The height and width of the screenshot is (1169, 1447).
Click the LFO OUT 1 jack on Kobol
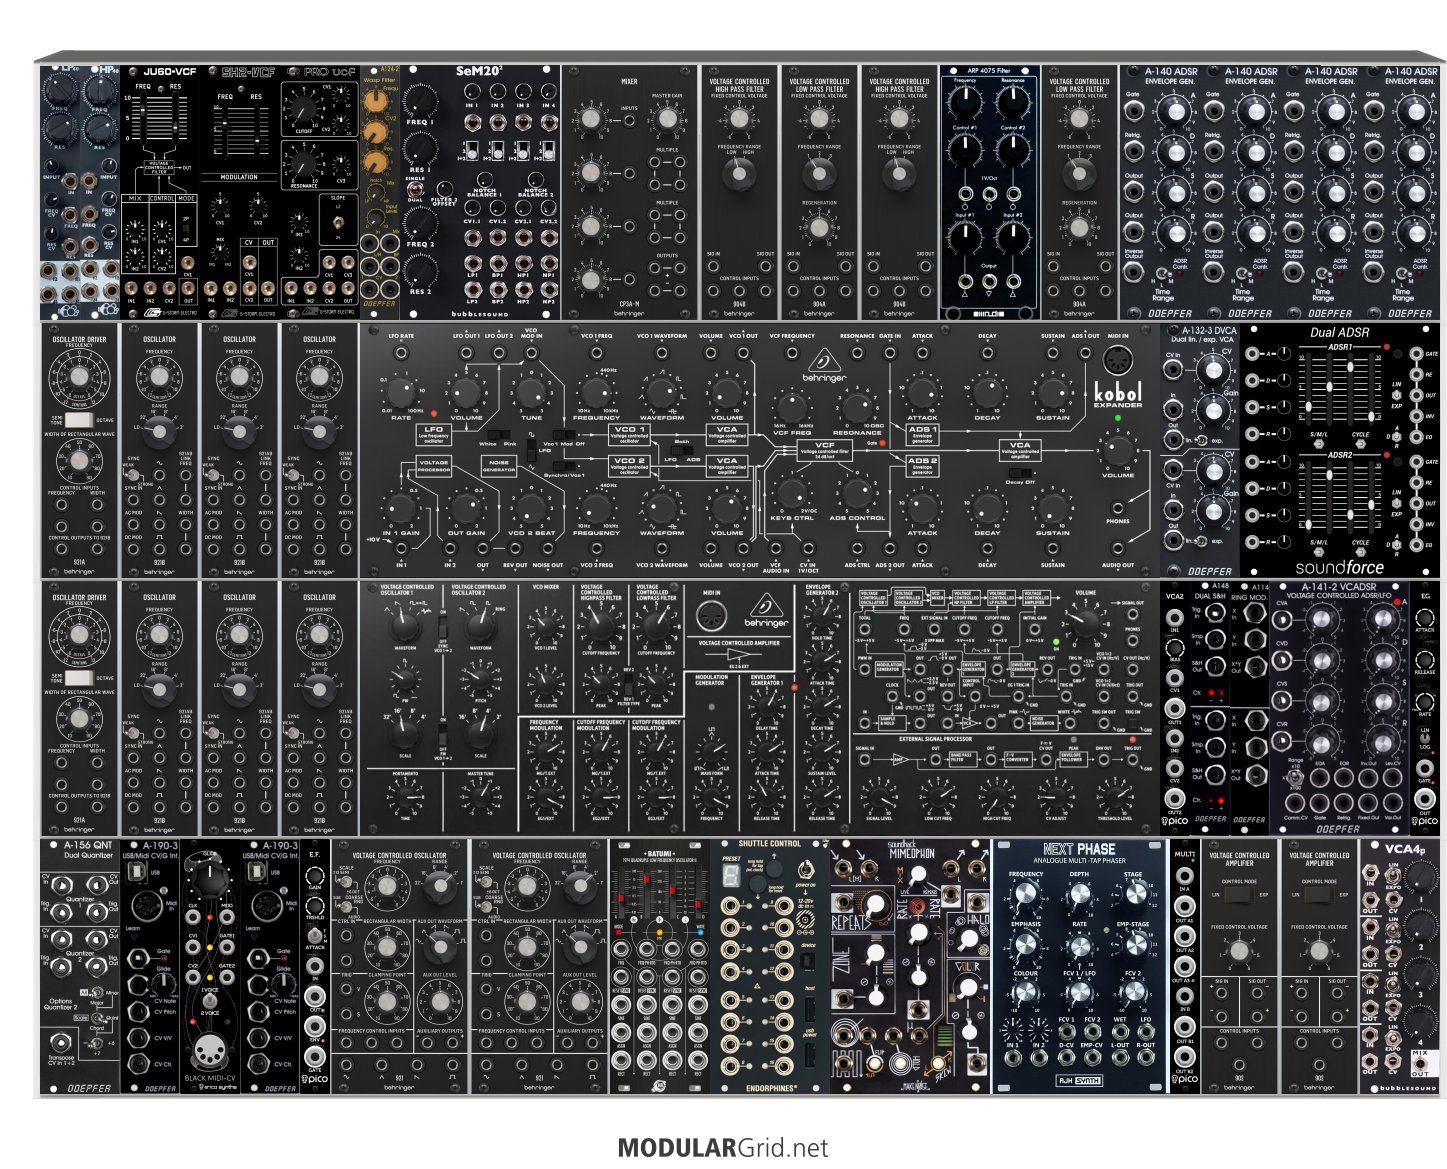tap(466, 351)
